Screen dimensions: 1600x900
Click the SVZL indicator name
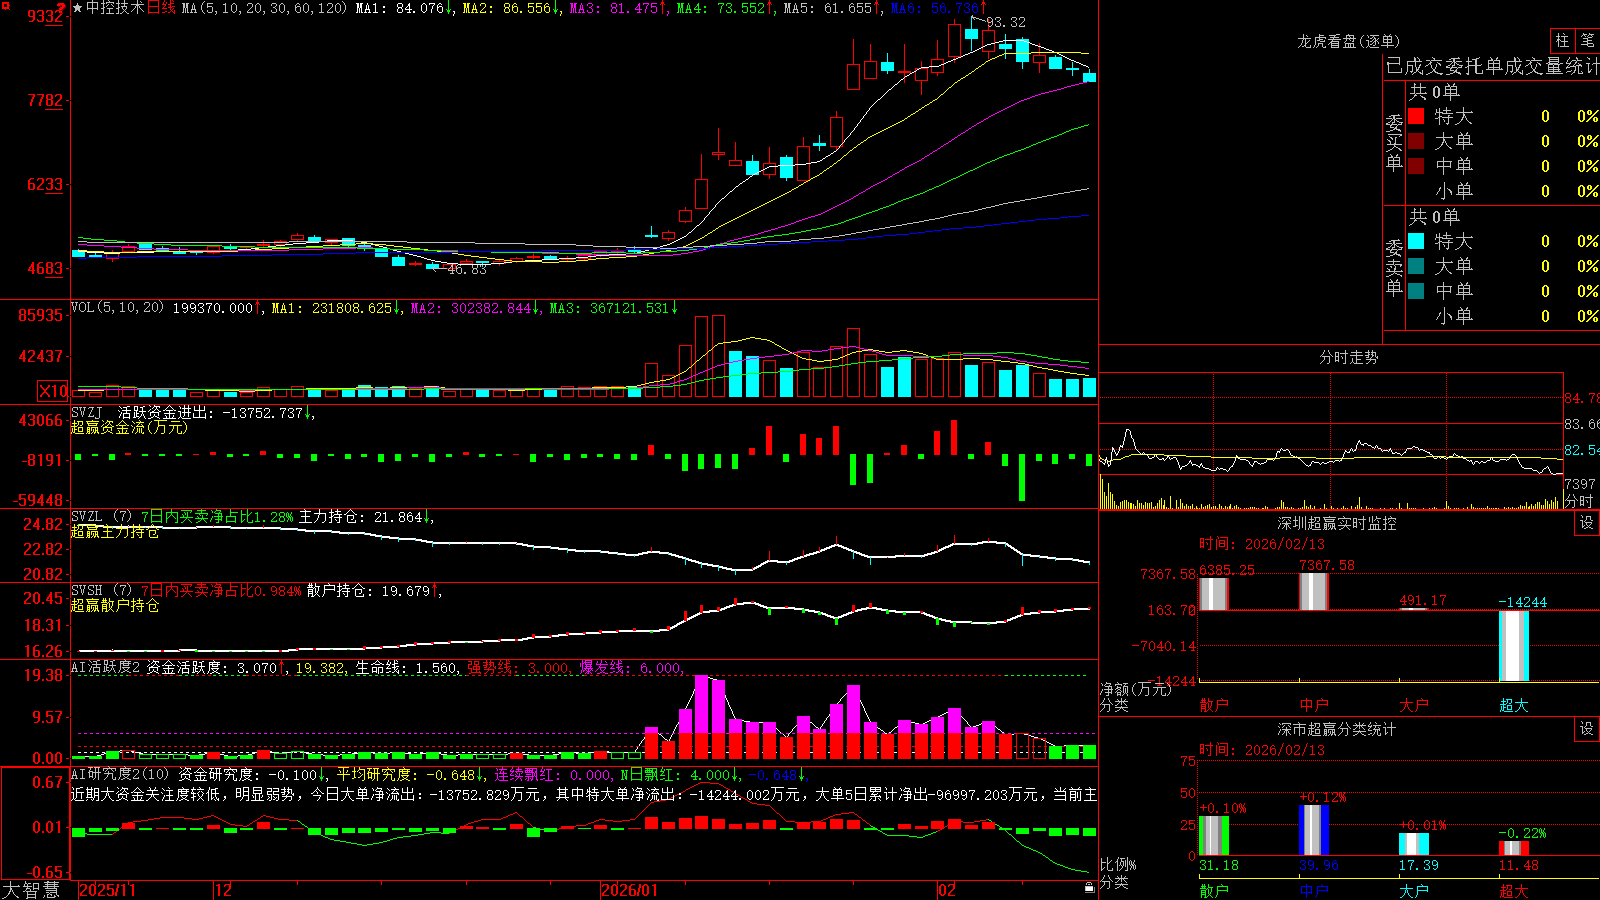click(x=87, y=517)
